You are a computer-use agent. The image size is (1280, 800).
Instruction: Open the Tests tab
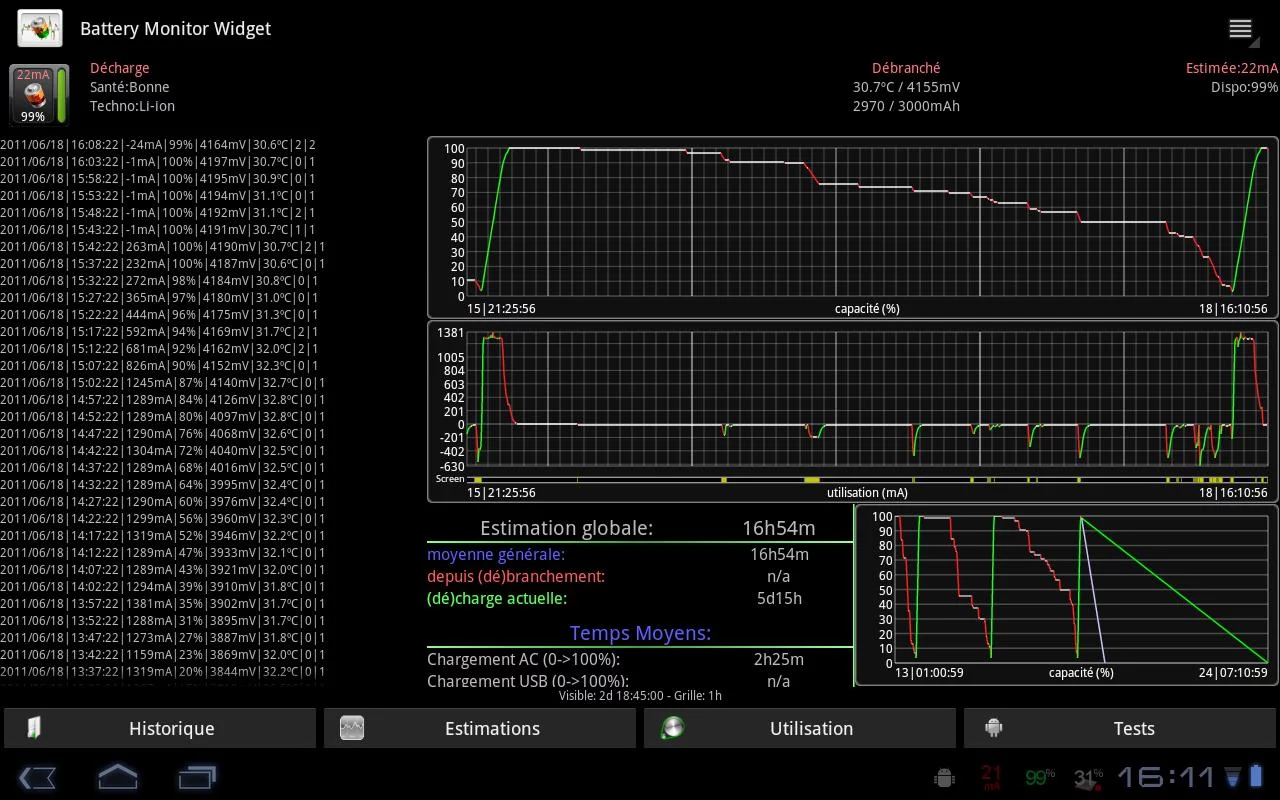pyautogui.click(x=1120, y=728)
